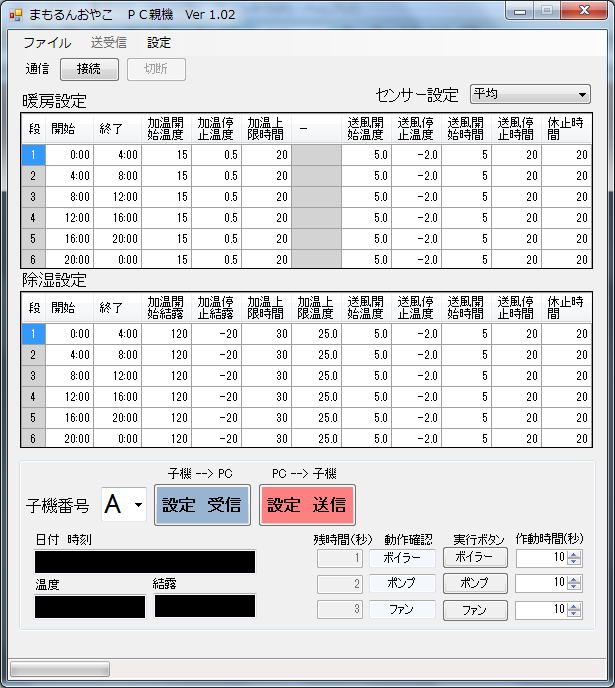
Task: Click the status bar progress bar
Action: pyautogui.click(x=60, y=669)
